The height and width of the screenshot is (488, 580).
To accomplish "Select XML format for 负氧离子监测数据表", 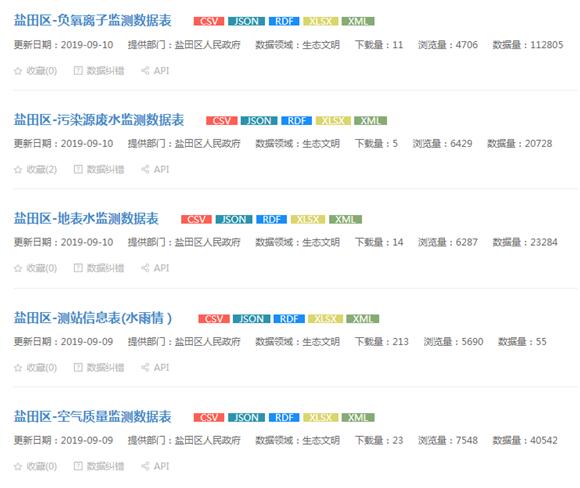I will [358, 21].
